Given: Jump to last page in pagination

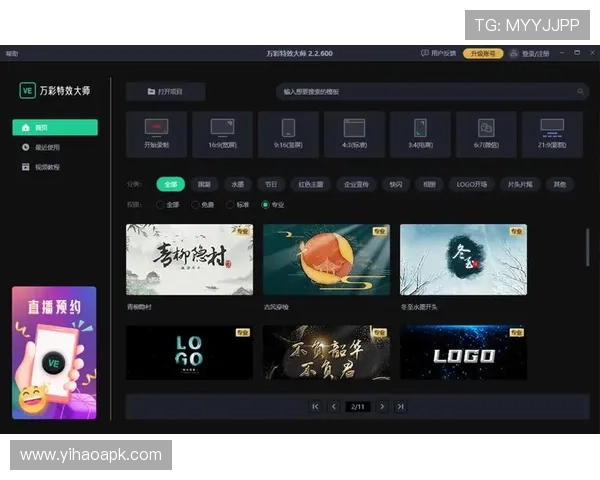Looking at the screenshot, I should click(400, 407).
